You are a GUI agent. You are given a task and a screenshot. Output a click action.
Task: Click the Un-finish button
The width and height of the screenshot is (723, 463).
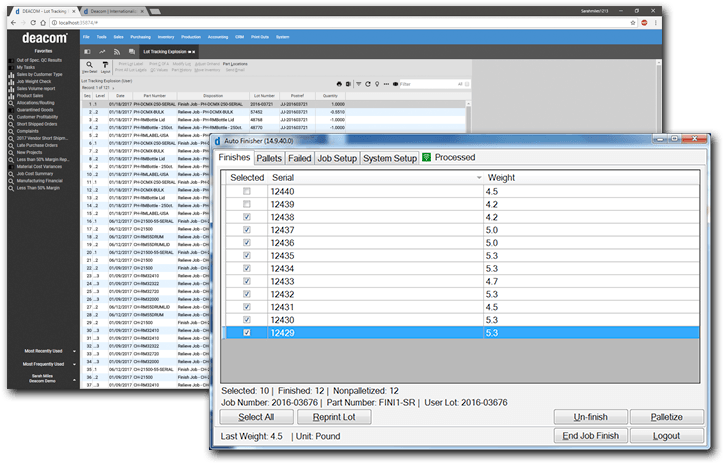[x=590, y=417]
